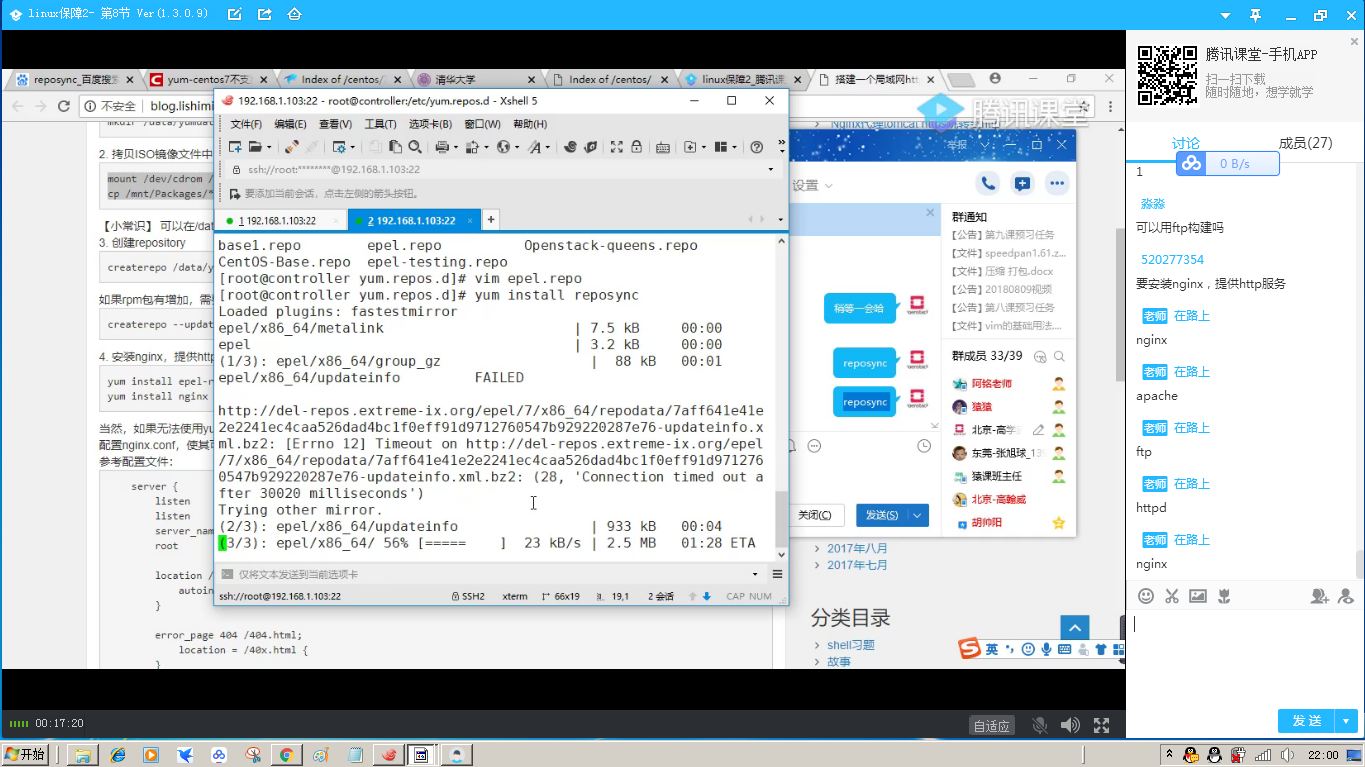Click the Paste clipboard icon in Xshell toolbar
1365x767 pixels.
[395, 147]
